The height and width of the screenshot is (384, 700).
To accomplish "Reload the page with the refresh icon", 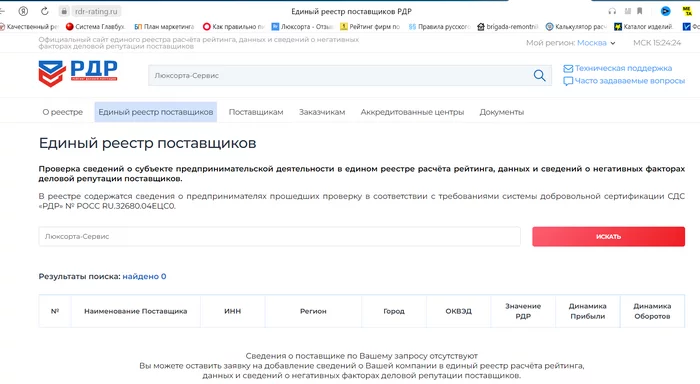I will (45, 11).
